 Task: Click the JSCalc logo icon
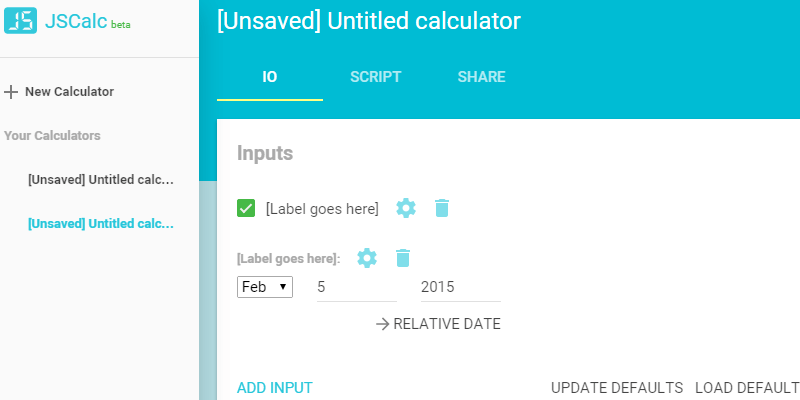click(21, 20)
